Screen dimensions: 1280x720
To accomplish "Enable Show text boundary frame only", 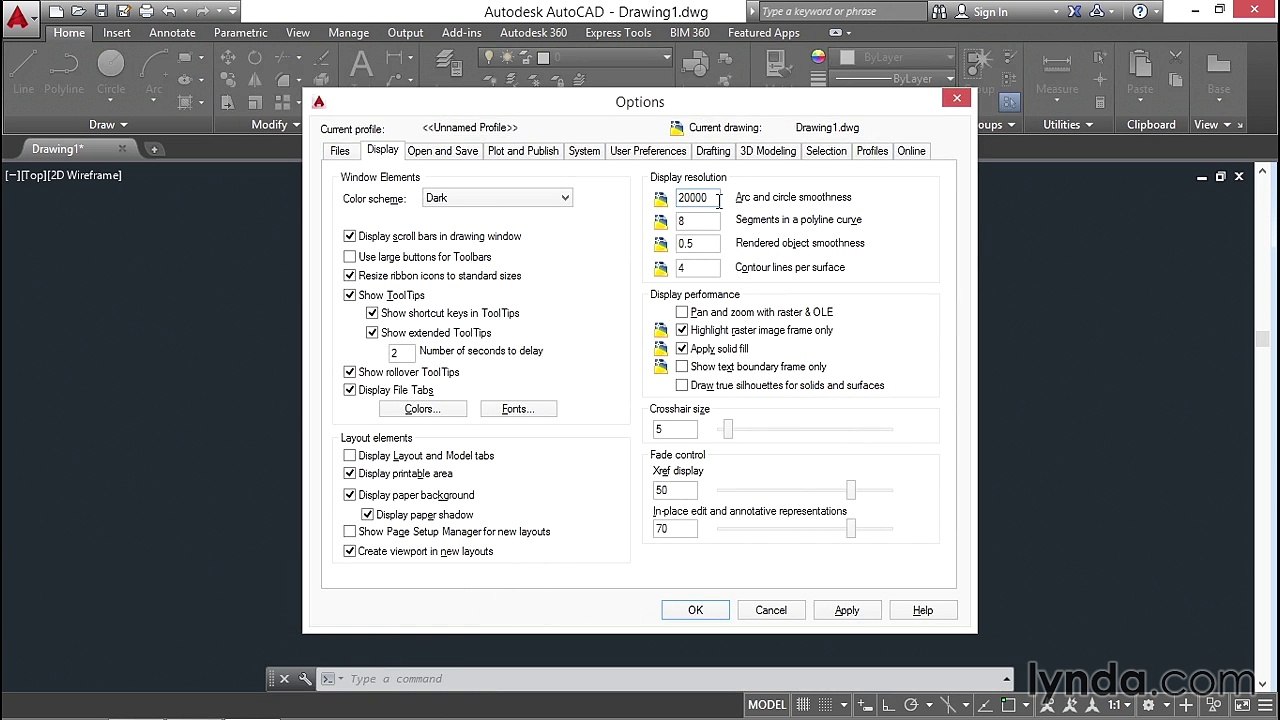I will 682,367.
